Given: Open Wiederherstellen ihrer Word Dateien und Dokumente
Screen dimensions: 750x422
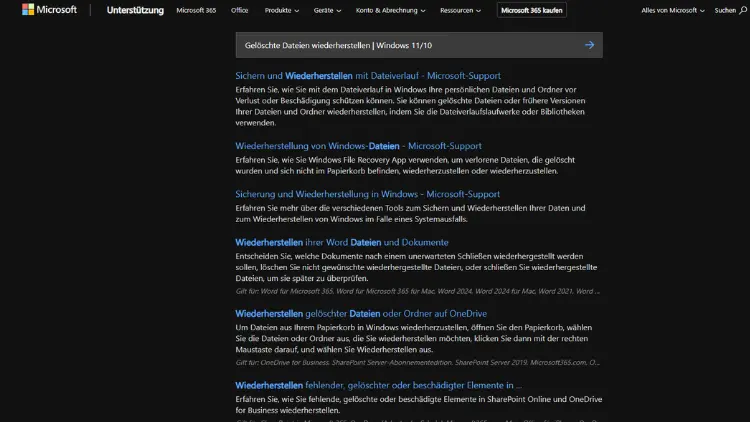Looking at the screenshot, I should coord(342,243).
